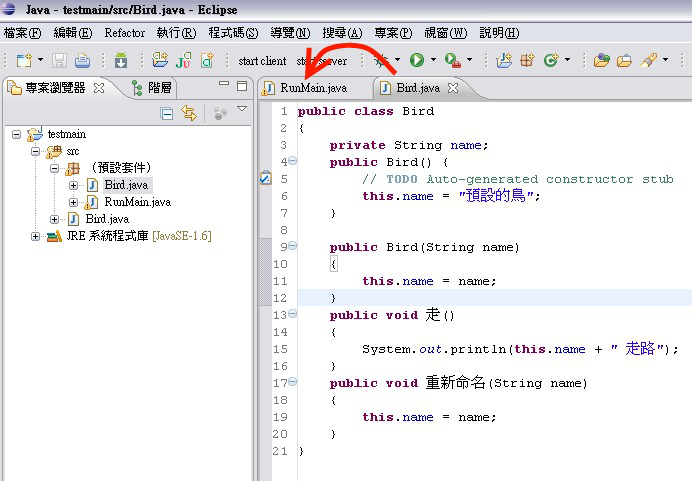Close the Bird.java editor tab
692x481 pixels.
tap(452, 88)
